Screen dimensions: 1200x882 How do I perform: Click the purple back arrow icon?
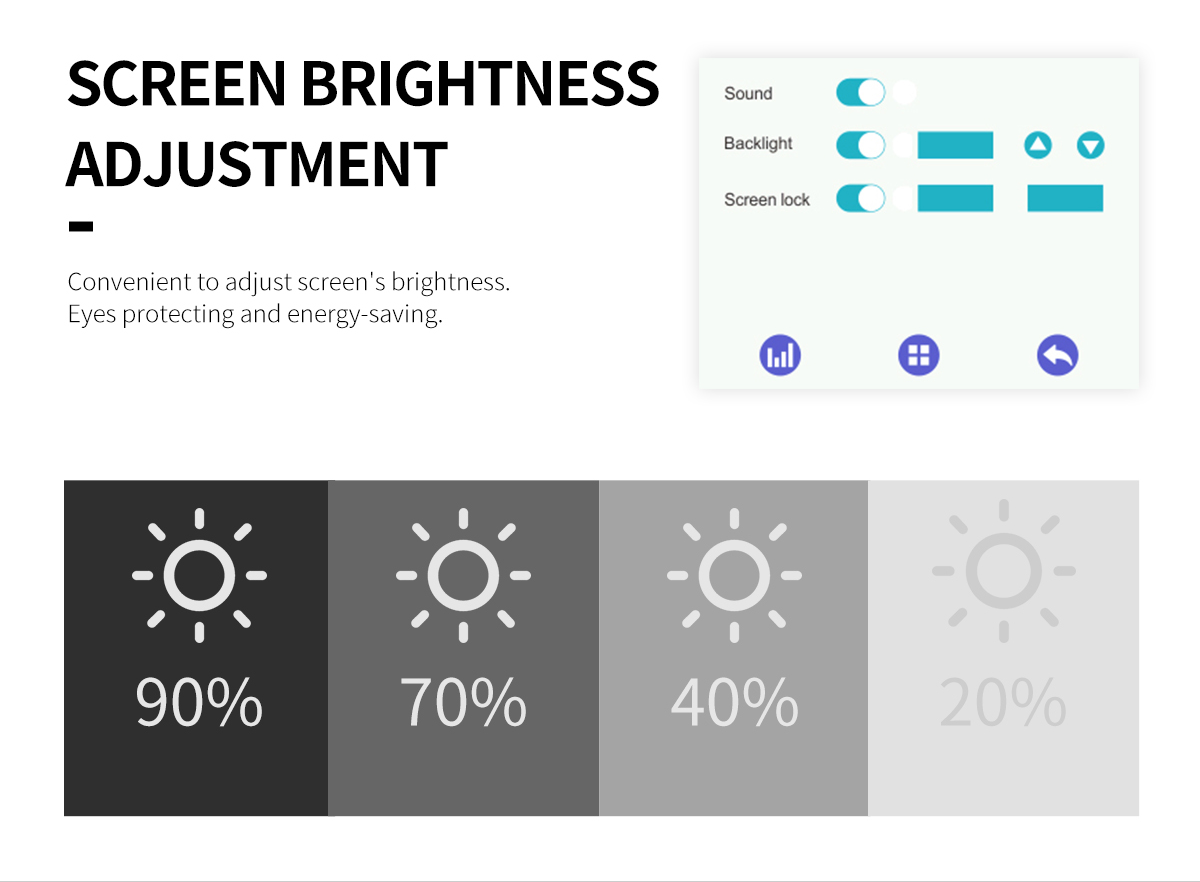(1057, 355)
